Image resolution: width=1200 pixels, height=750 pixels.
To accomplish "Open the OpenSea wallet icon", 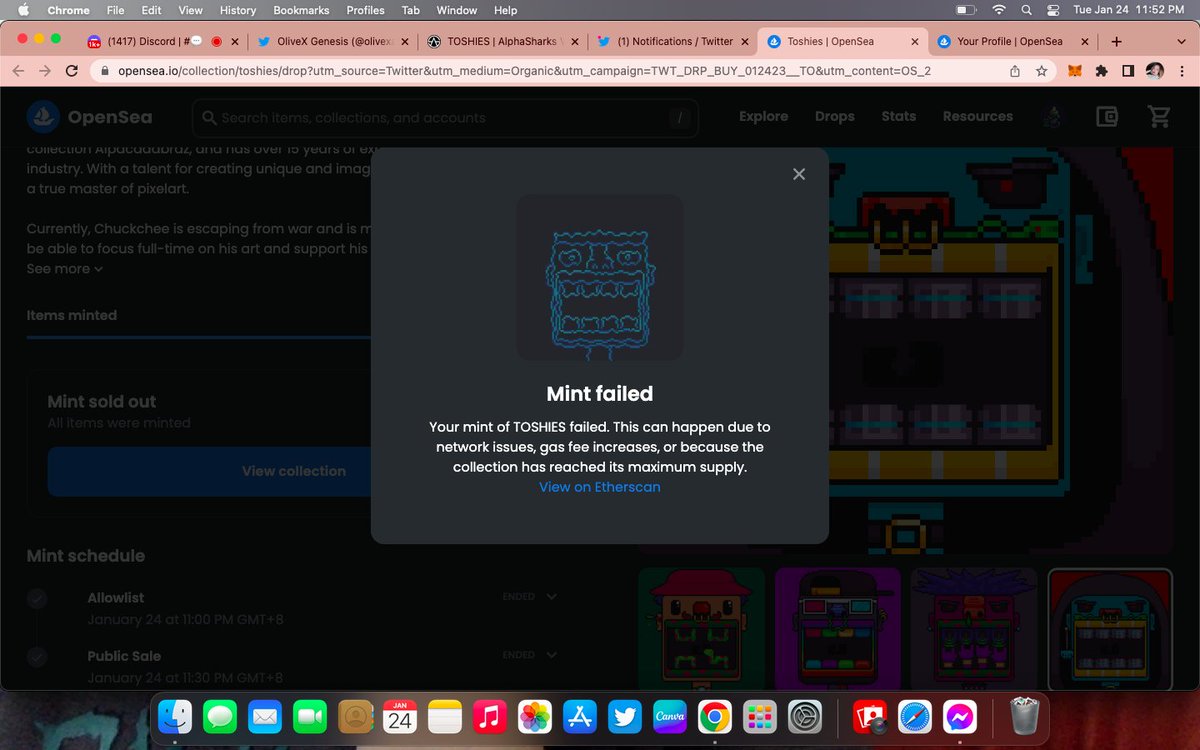I will (x=1106, y=116).
